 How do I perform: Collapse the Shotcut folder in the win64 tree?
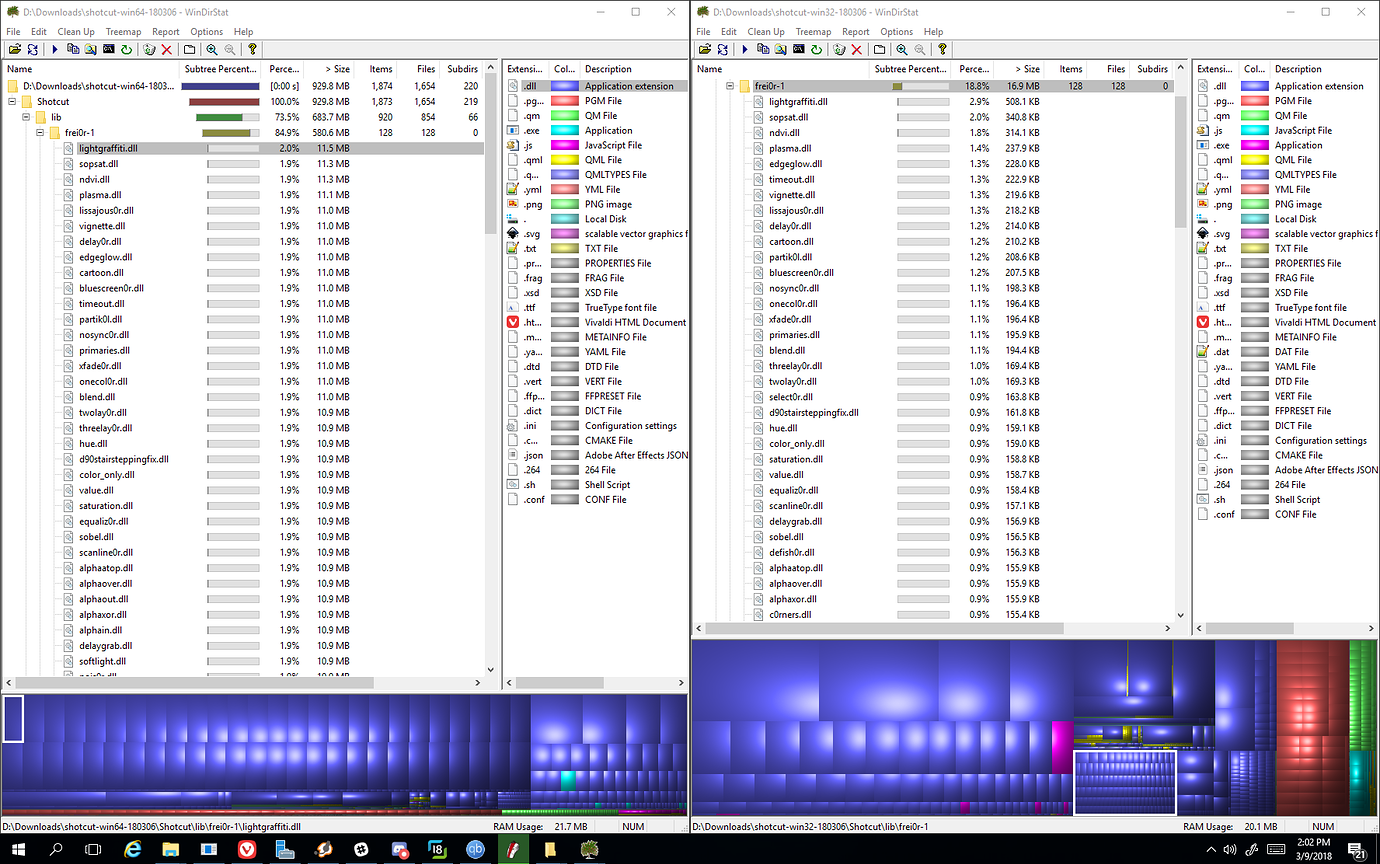14,101
